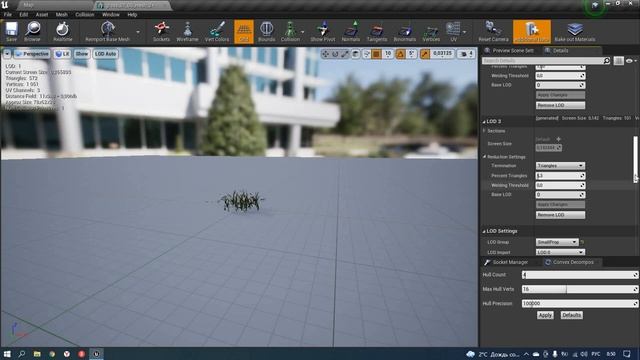The height and width of the screenshot is (360, 640).
Task: Open File Explorer from taskbar
Action: pyautogui.click(x=37, y=354)
